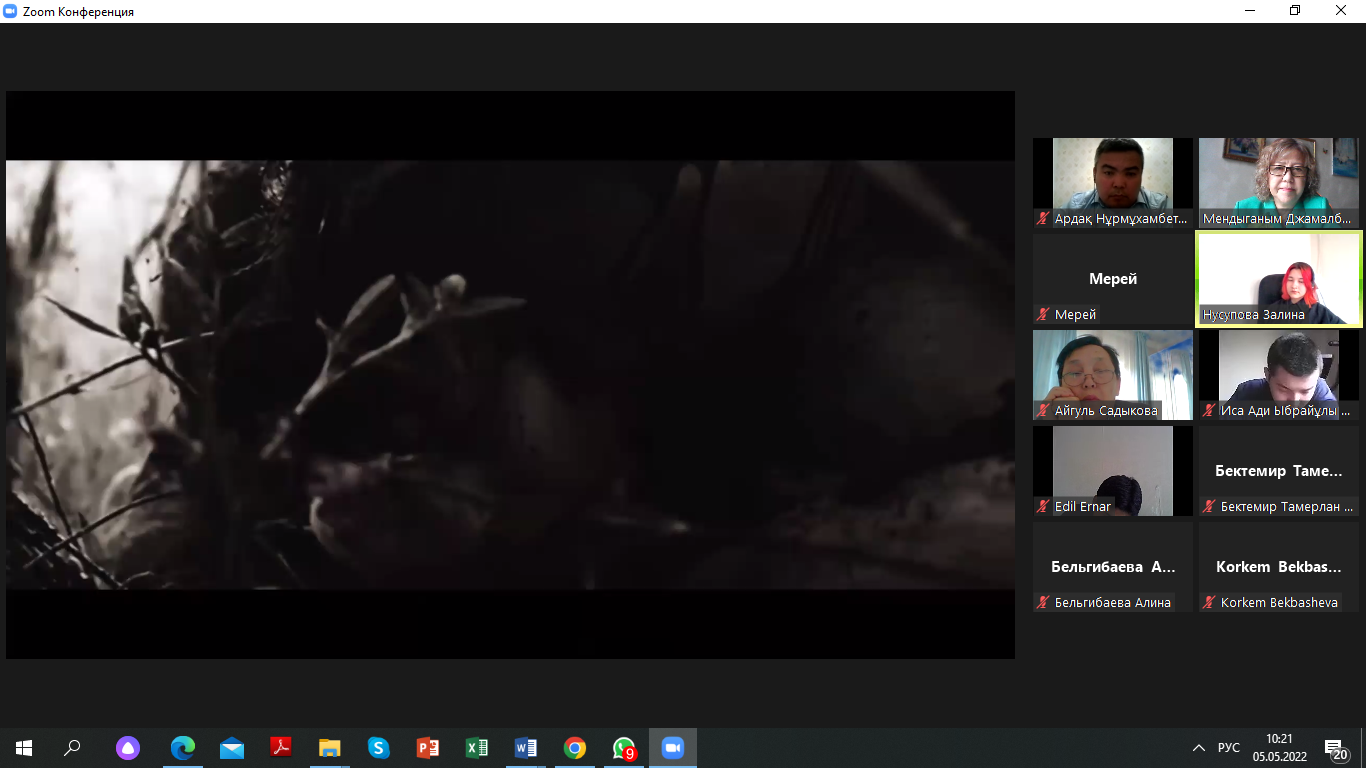Open Windows Start menu
1366x768 pixels.
point(24,748)
